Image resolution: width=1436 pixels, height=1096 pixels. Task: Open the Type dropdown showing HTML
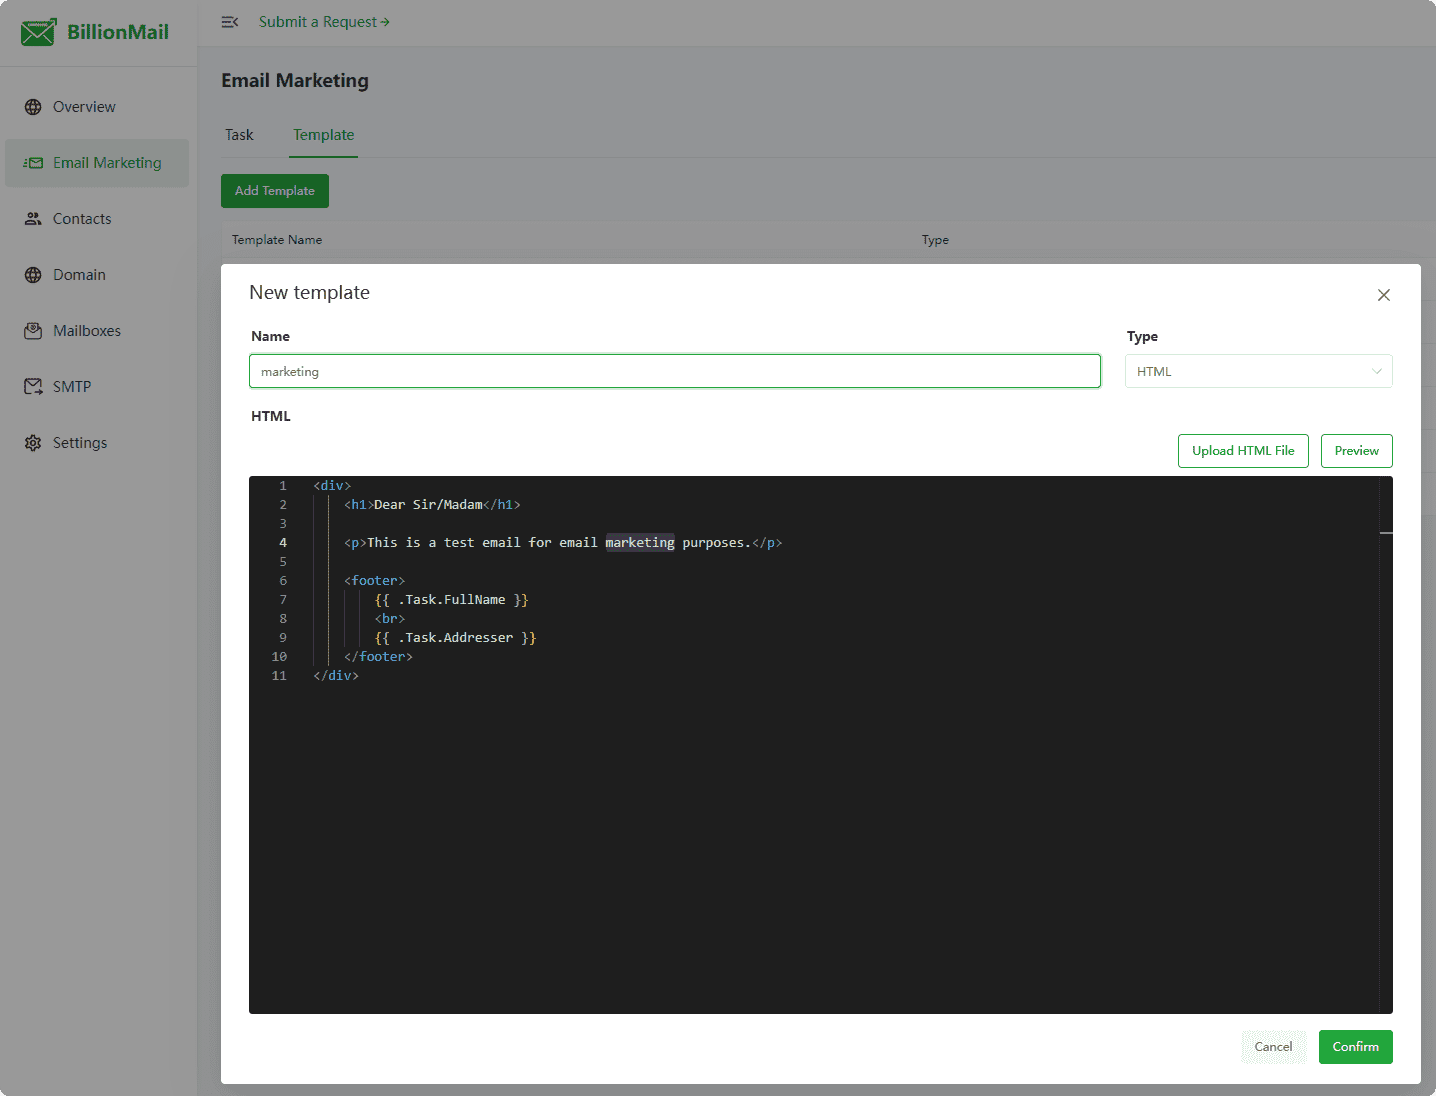pyautogui.click(x=1258, y=371)
